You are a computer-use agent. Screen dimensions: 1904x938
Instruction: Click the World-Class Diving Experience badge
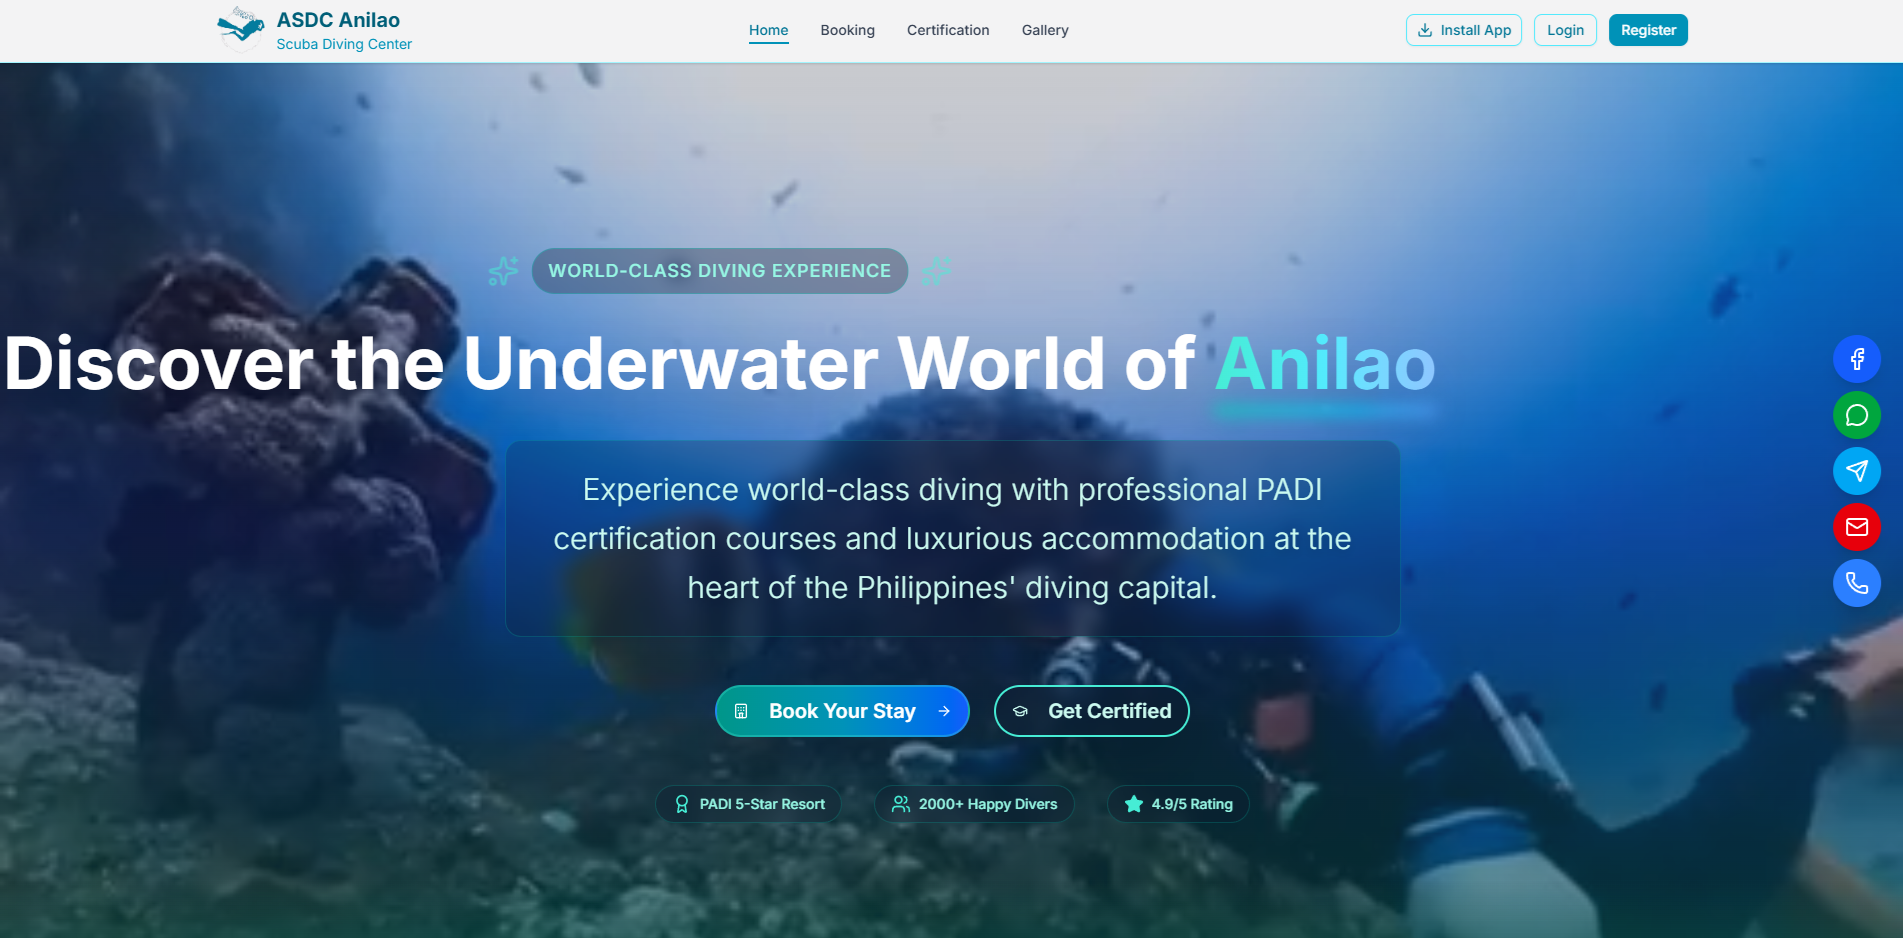[720, 271]
